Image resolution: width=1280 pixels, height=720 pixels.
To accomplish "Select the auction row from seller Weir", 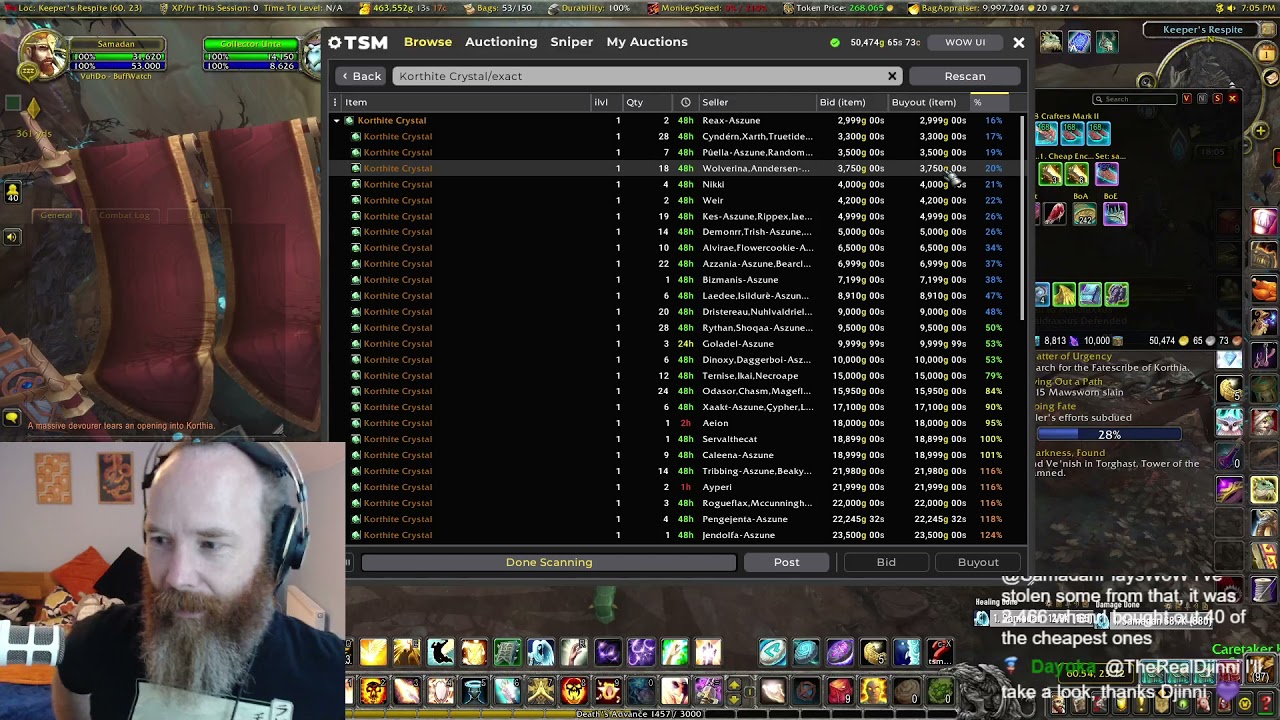I will pos(675,200).
